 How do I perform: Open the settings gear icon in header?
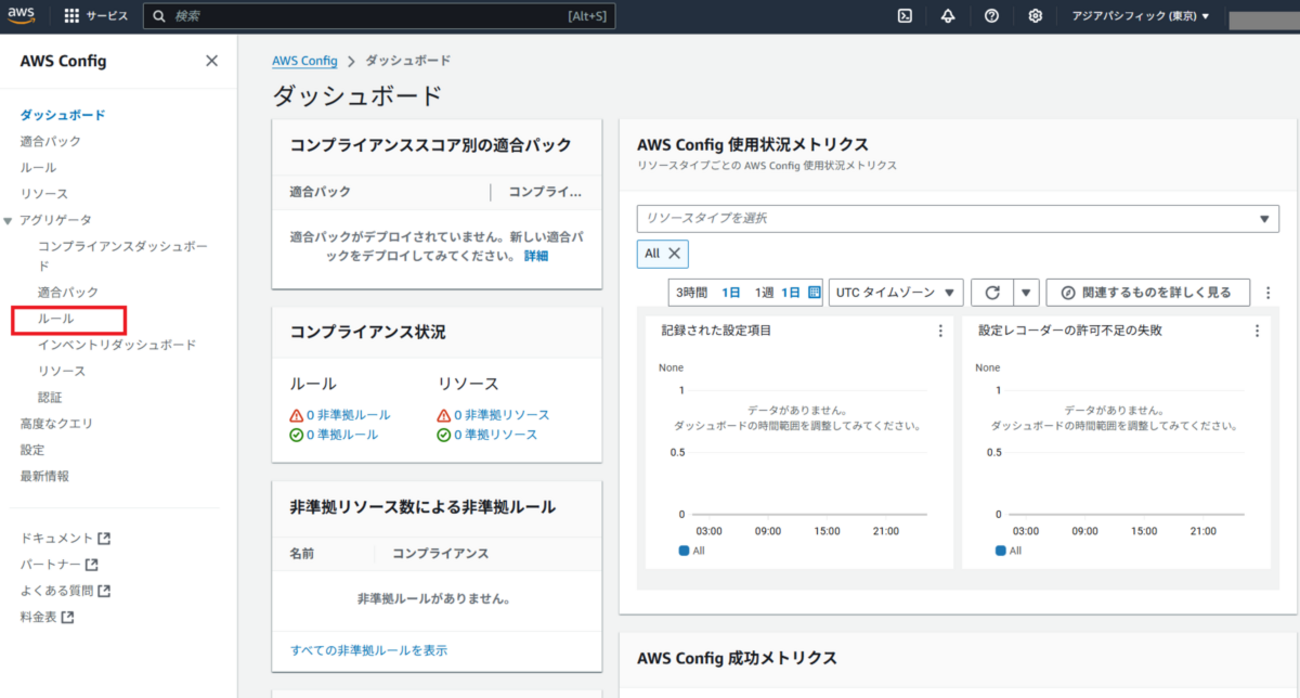point(1035,16)
